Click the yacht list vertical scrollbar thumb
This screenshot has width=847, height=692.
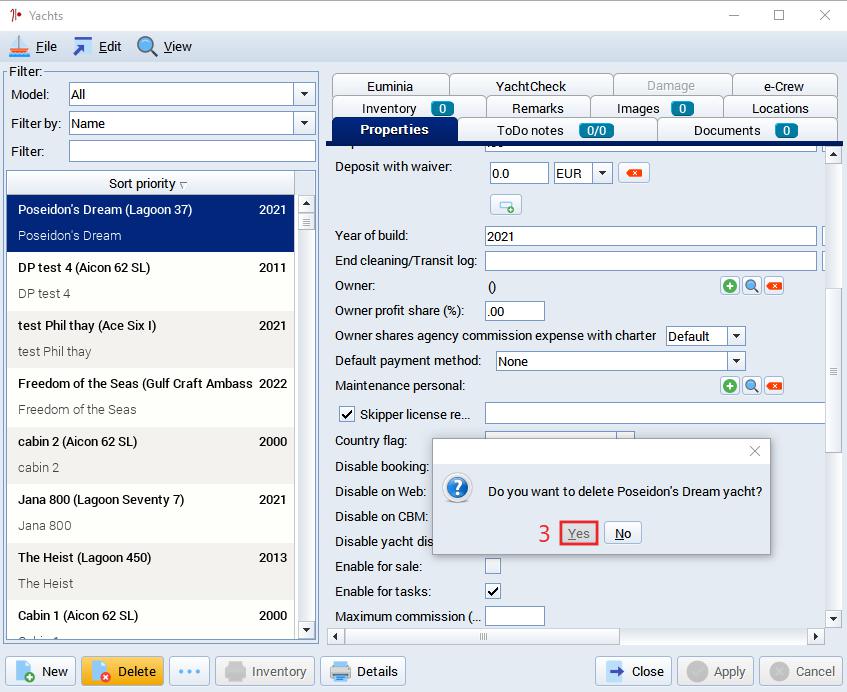tap(306, 221)
